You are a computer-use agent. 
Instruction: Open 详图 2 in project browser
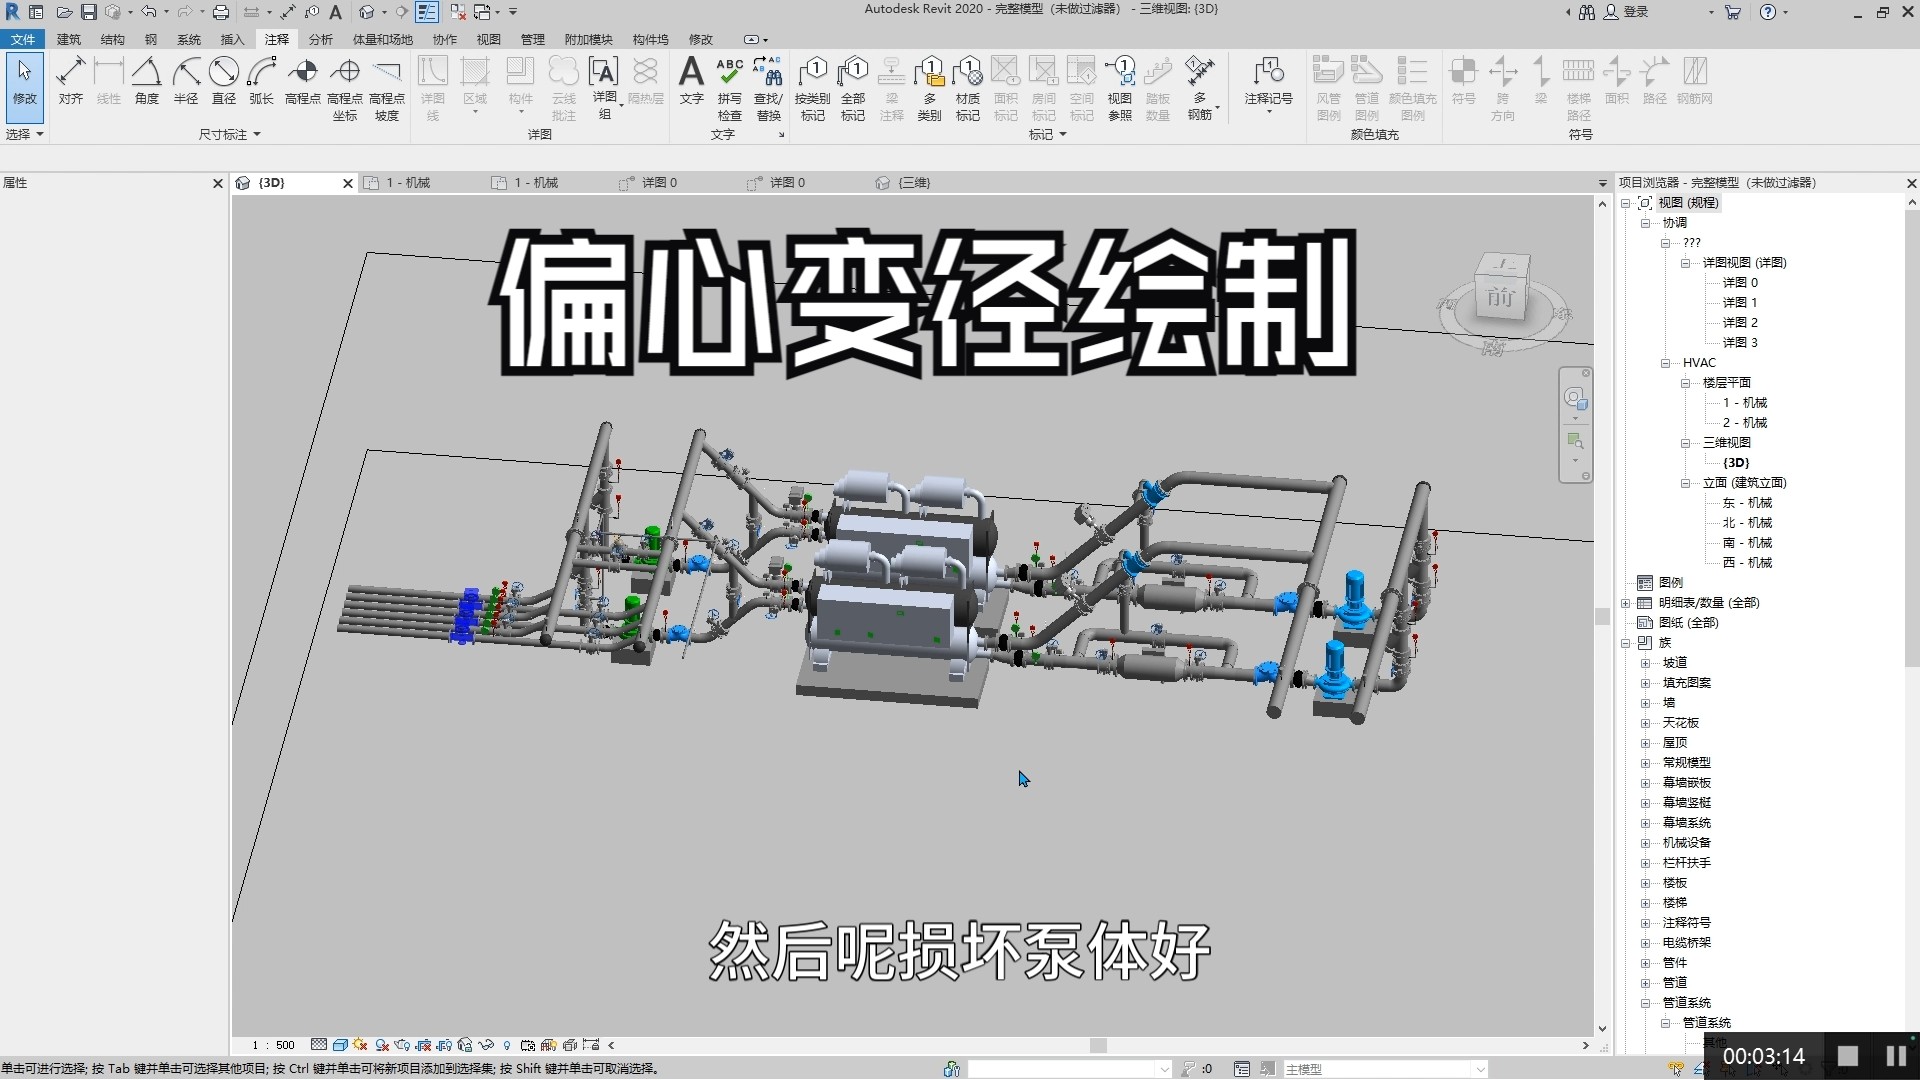click(1739, 323)
